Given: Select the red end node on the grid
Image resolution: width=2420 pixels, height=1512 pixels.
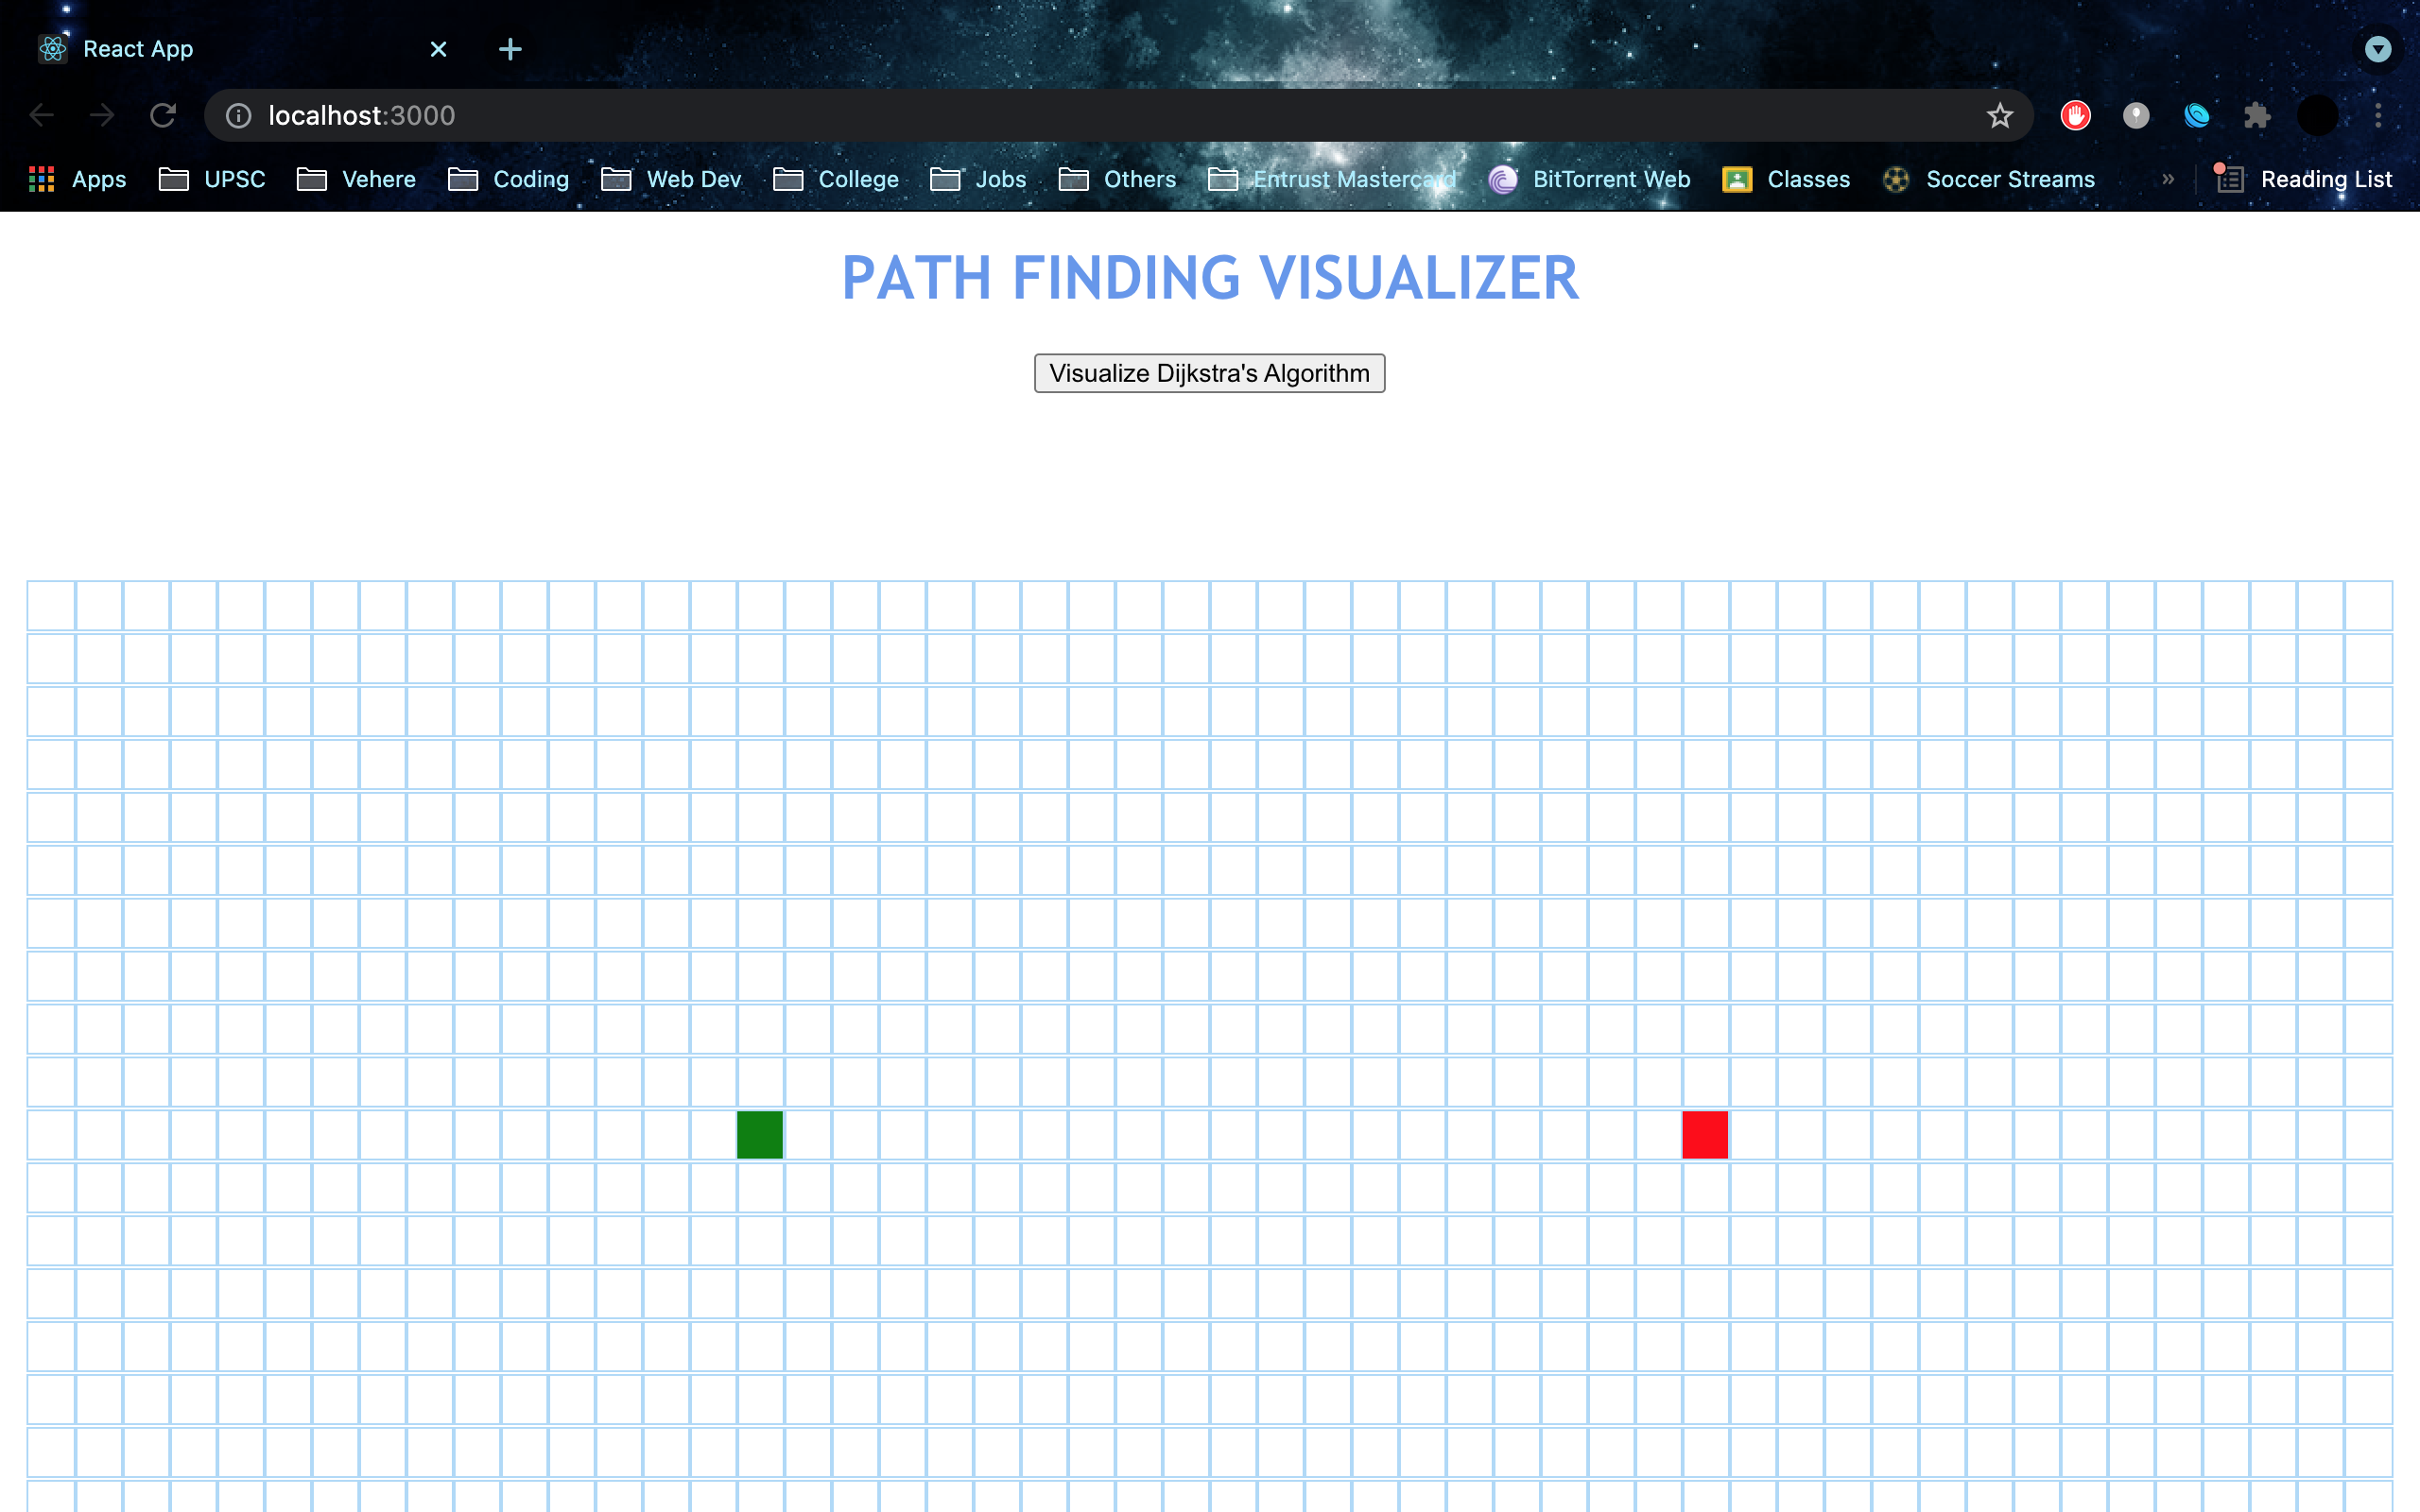Looking at the screenshot, I should [x=1704, y=1134].
